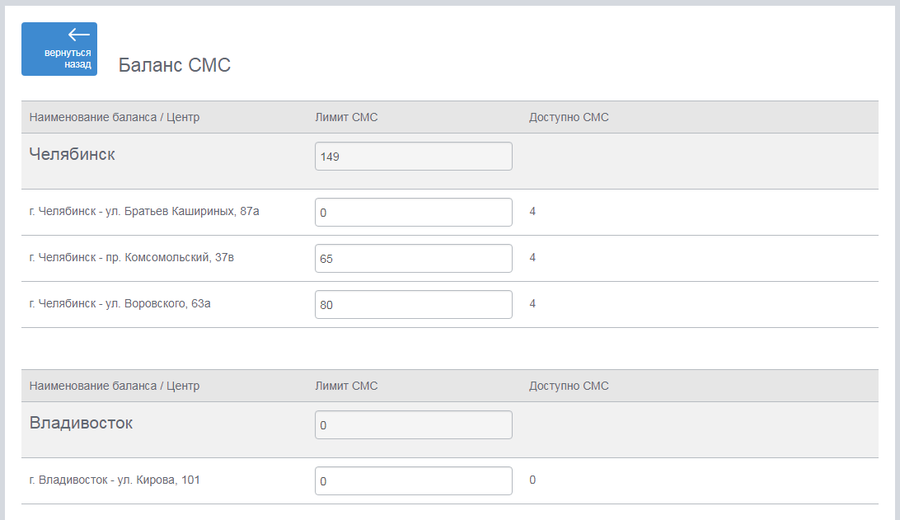The height and width of the screenshot is (520, 900).
Task: Click 'Лимит СМС' header in Владивосток table
Action: 346,386
